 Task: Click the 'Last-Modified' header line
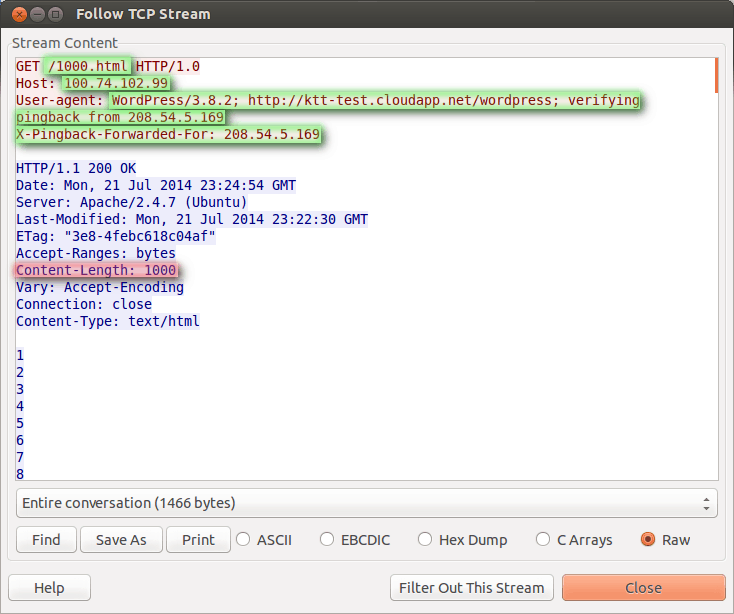pyautogui.click(x=192, y=219)
